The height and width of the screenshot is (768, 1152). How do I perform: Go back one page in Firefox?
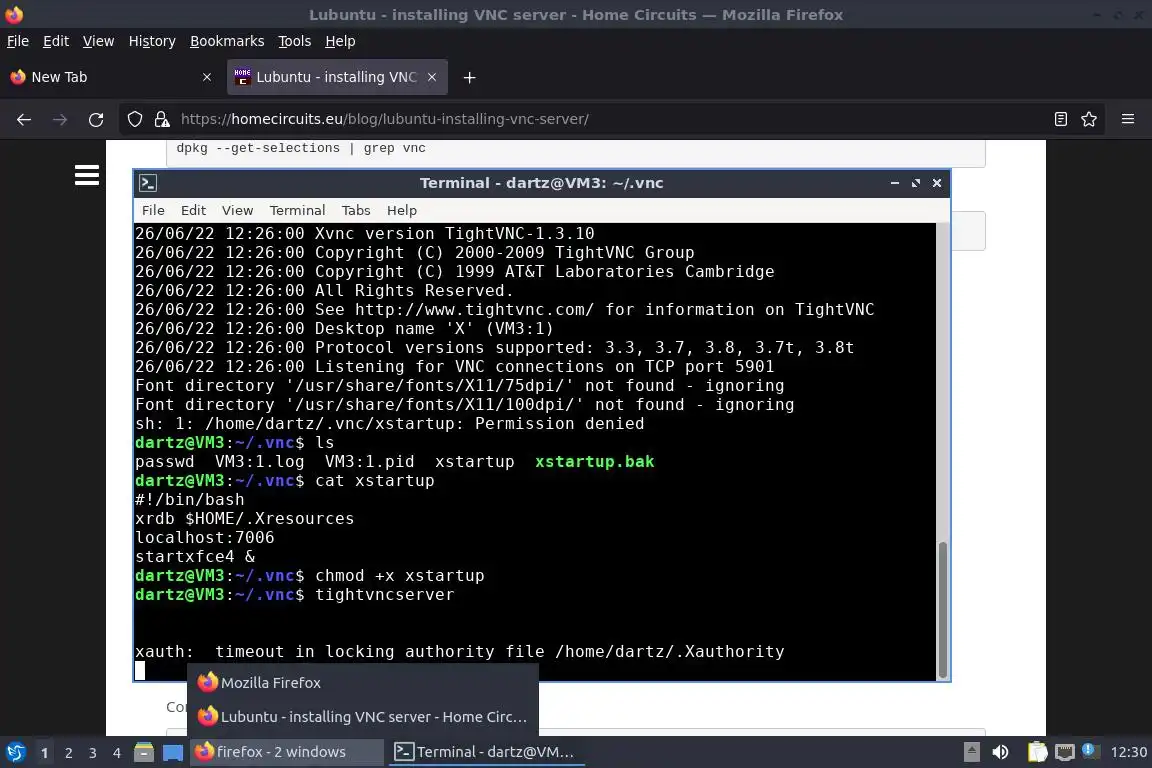(24, 119)
